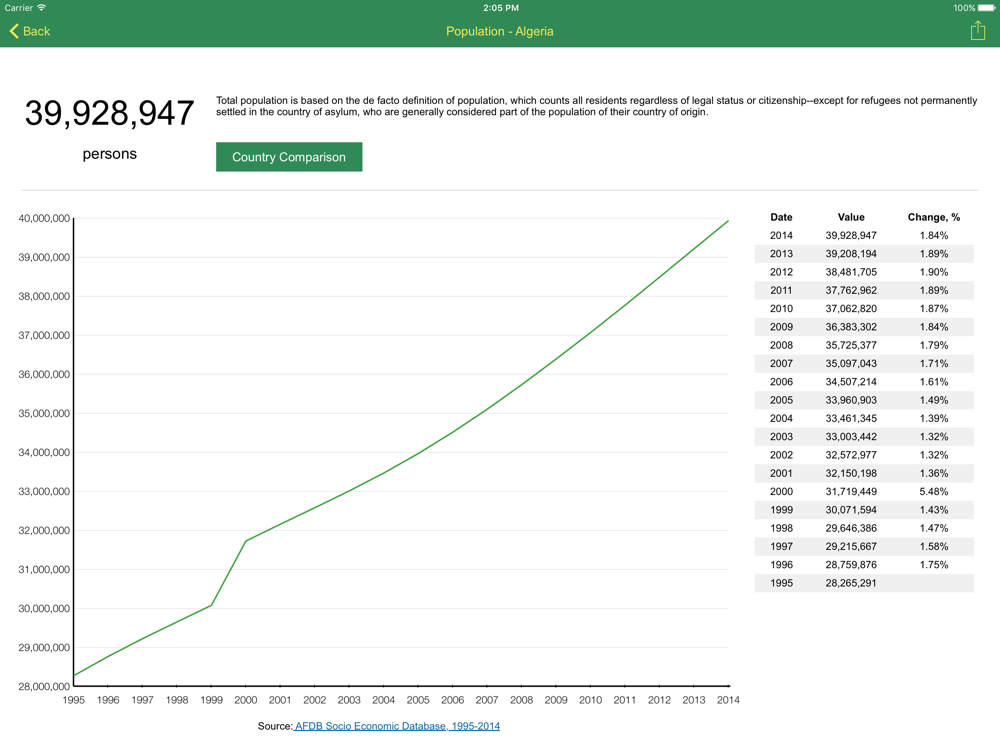The height and width of the screenshot is (750, 1000).
Task: Select the 1995 row in the data table
Action: pyautogui.click(x=864, y=583)
